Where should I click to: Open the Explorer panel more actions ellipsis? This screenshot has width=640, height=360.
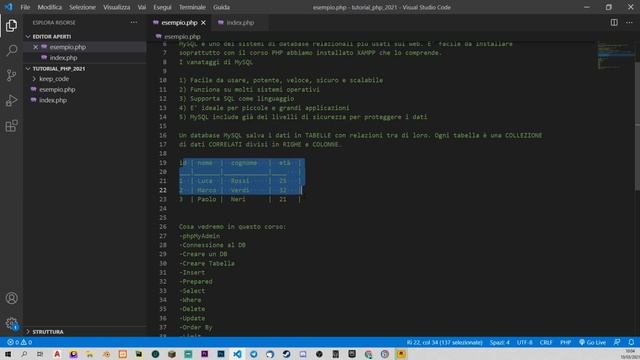[x=134, y=22]
